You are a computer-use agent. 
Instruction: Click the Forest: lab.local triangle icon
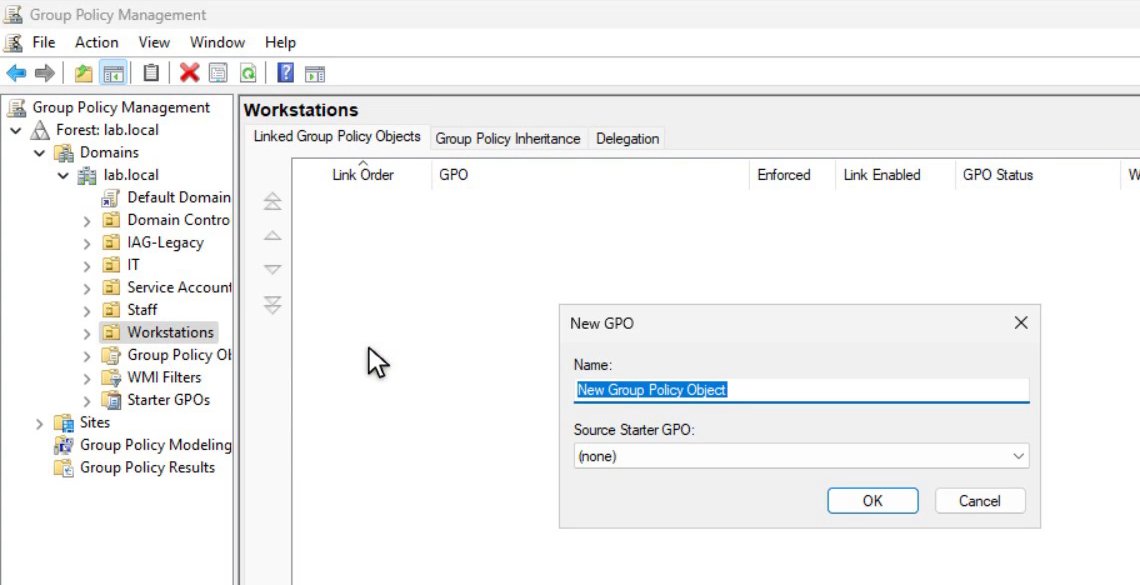pos(40,130)
